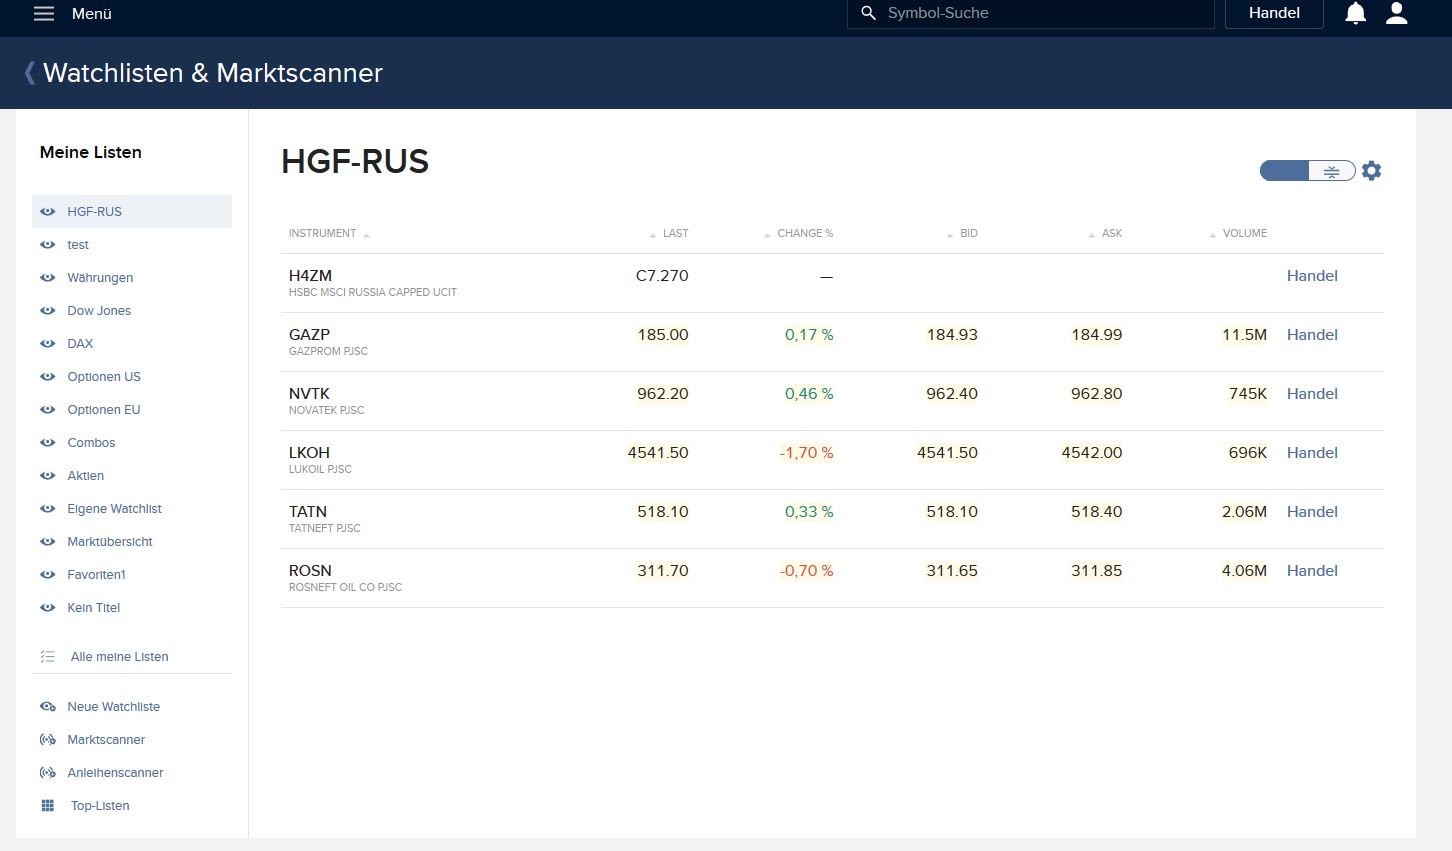The image size is (1452, 851).
Task: Click TATN bid price 518.10
Action: [x=952, y=512]
